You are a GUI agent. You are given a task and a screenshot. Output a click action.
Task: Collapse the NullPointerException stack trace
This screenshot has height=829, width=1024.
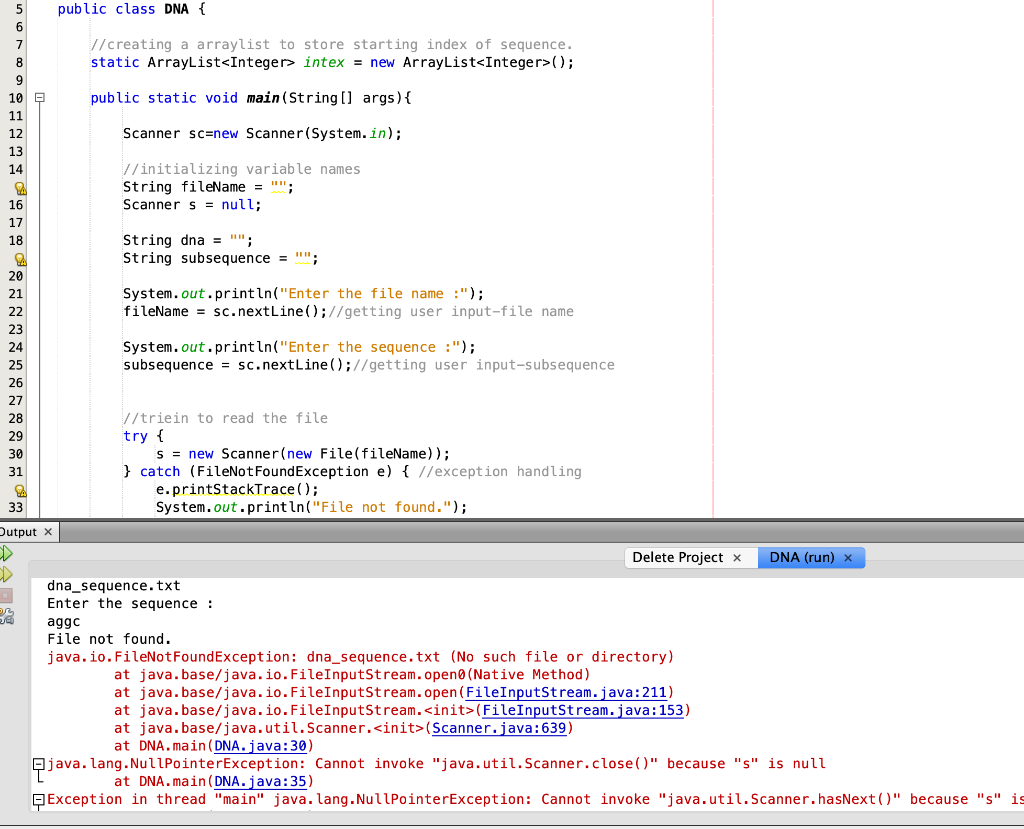(37, 763)
